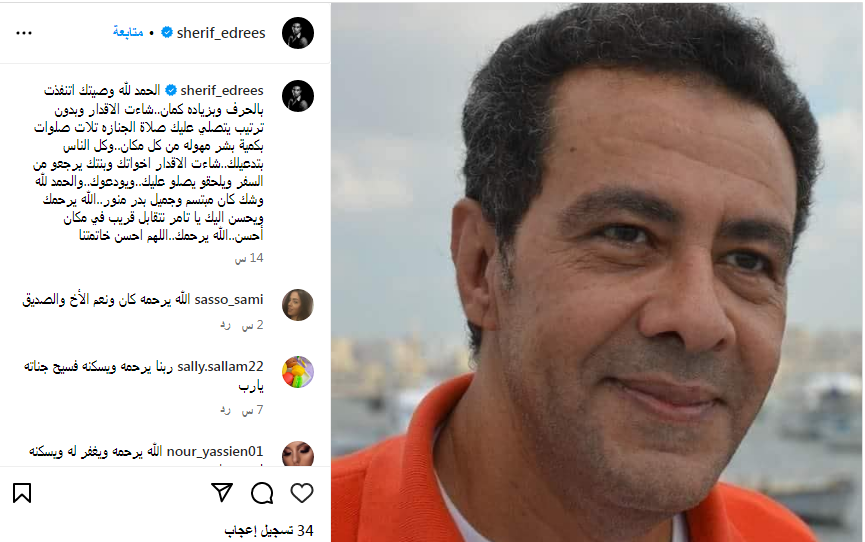Click sherif_edrees username in post header

tap(221, 33)
